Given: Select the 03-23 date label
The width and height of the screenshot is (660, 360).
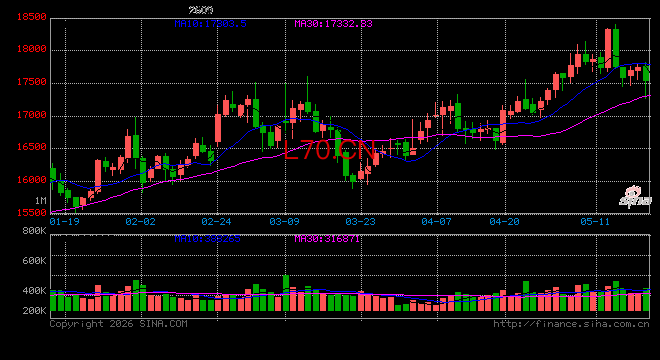Looking at the screenshot, I should click(x=360, y=221).
